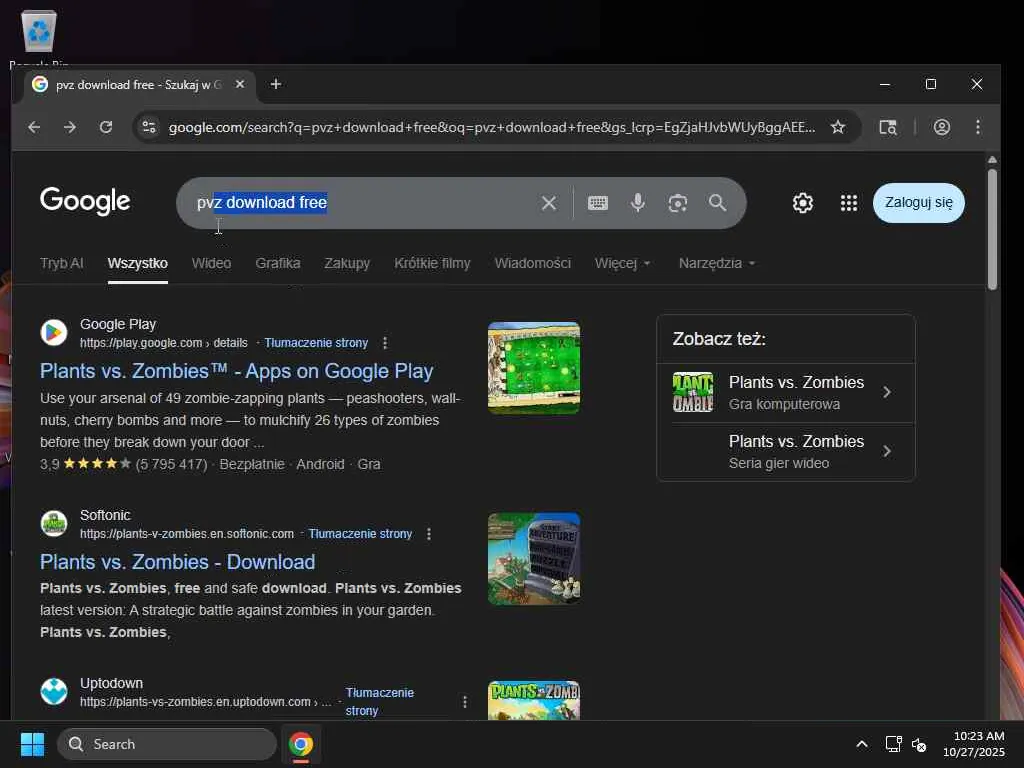1024x768 pixels.
Task: Open the Recycle Bin on the desktop
Action: point(39,38)
